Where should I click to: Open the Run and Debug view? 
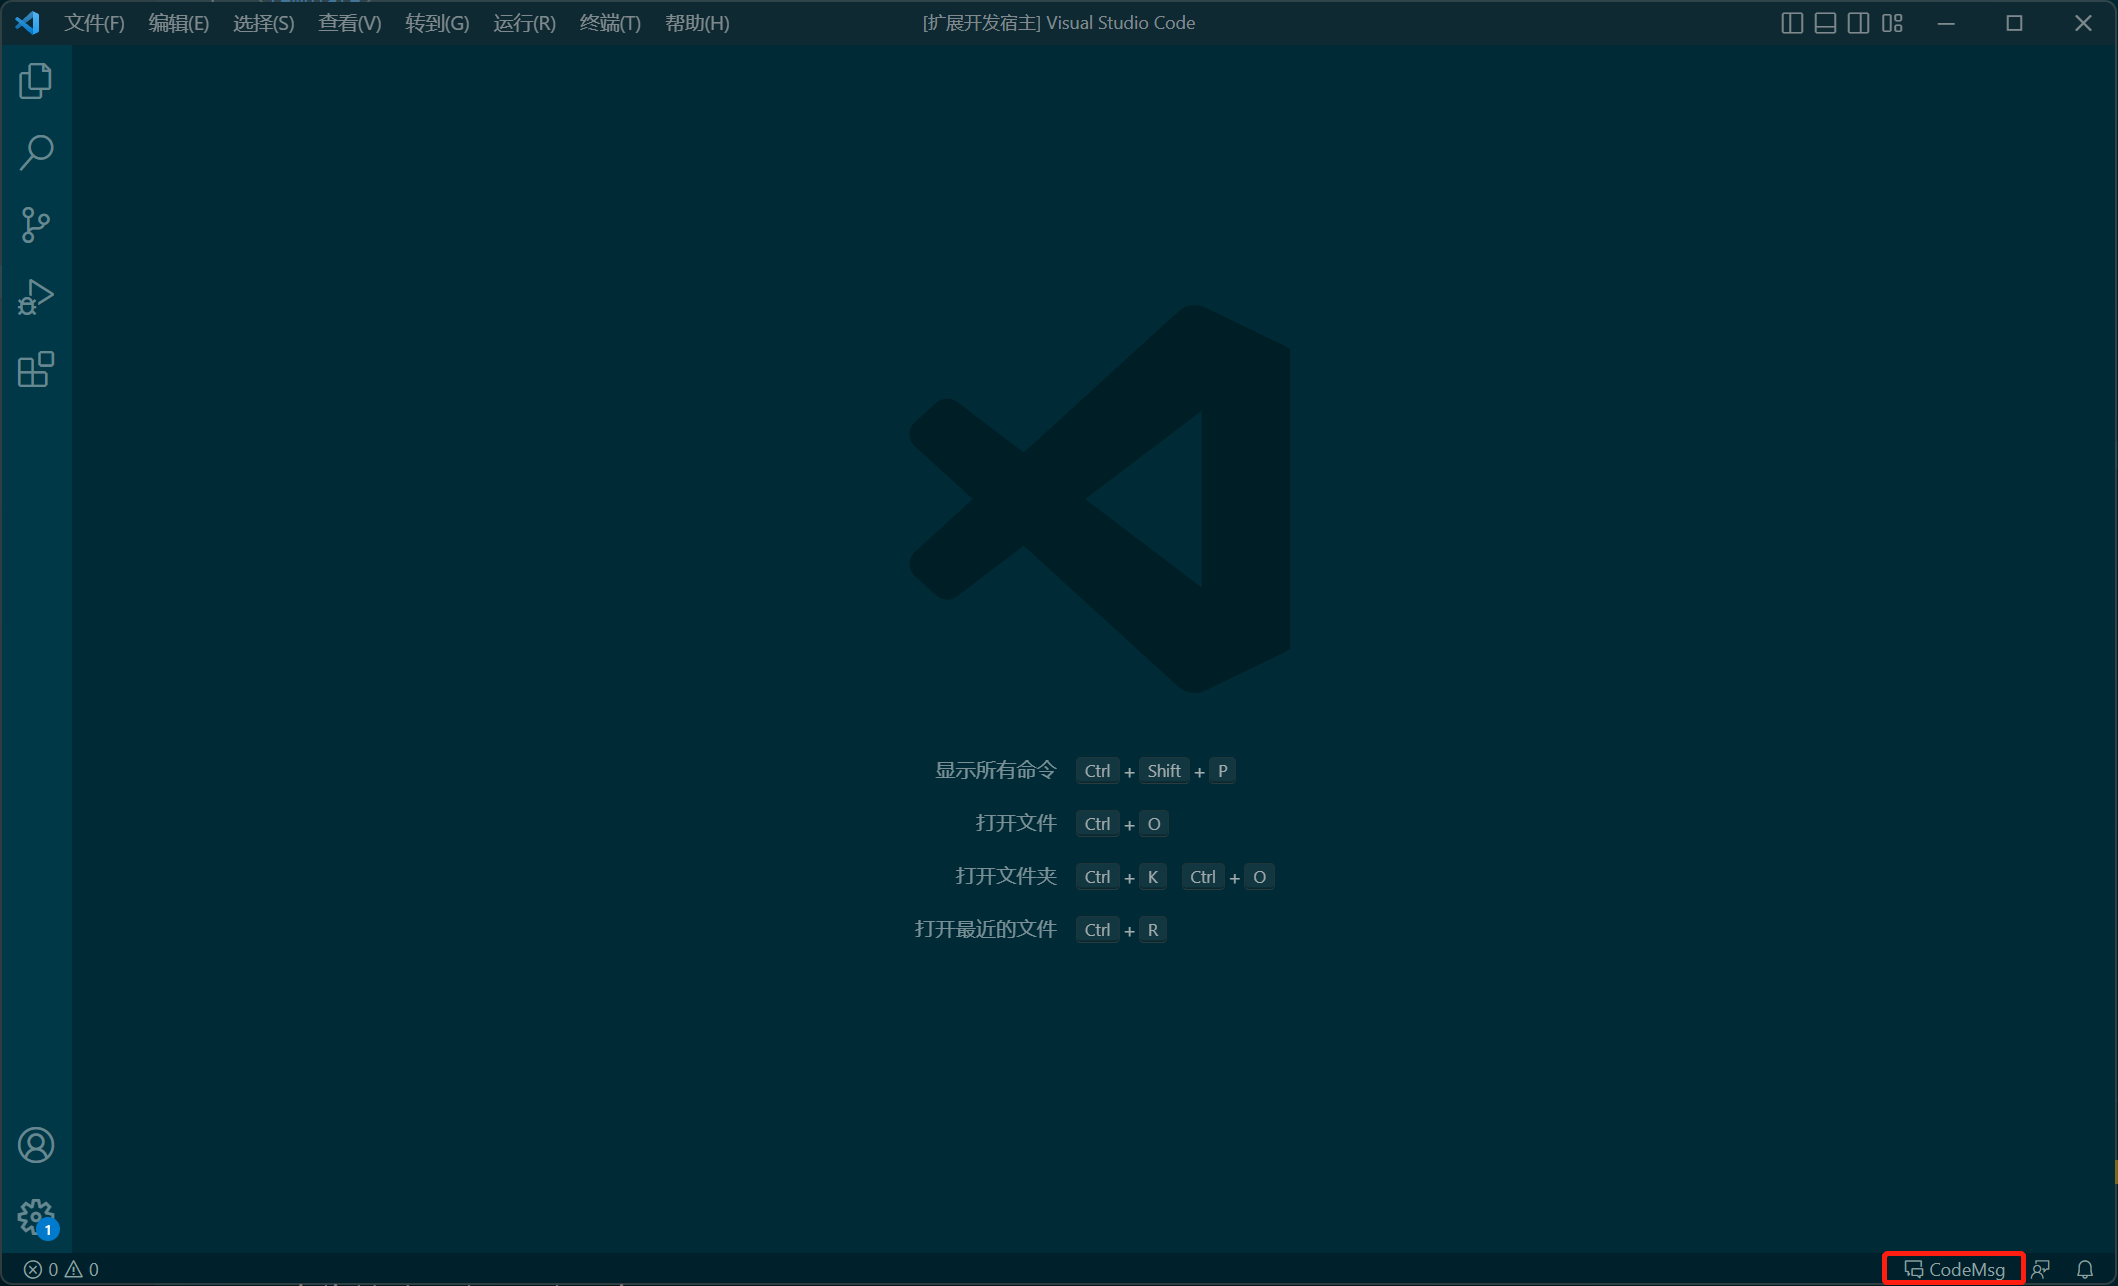click(x=36, y=297)
